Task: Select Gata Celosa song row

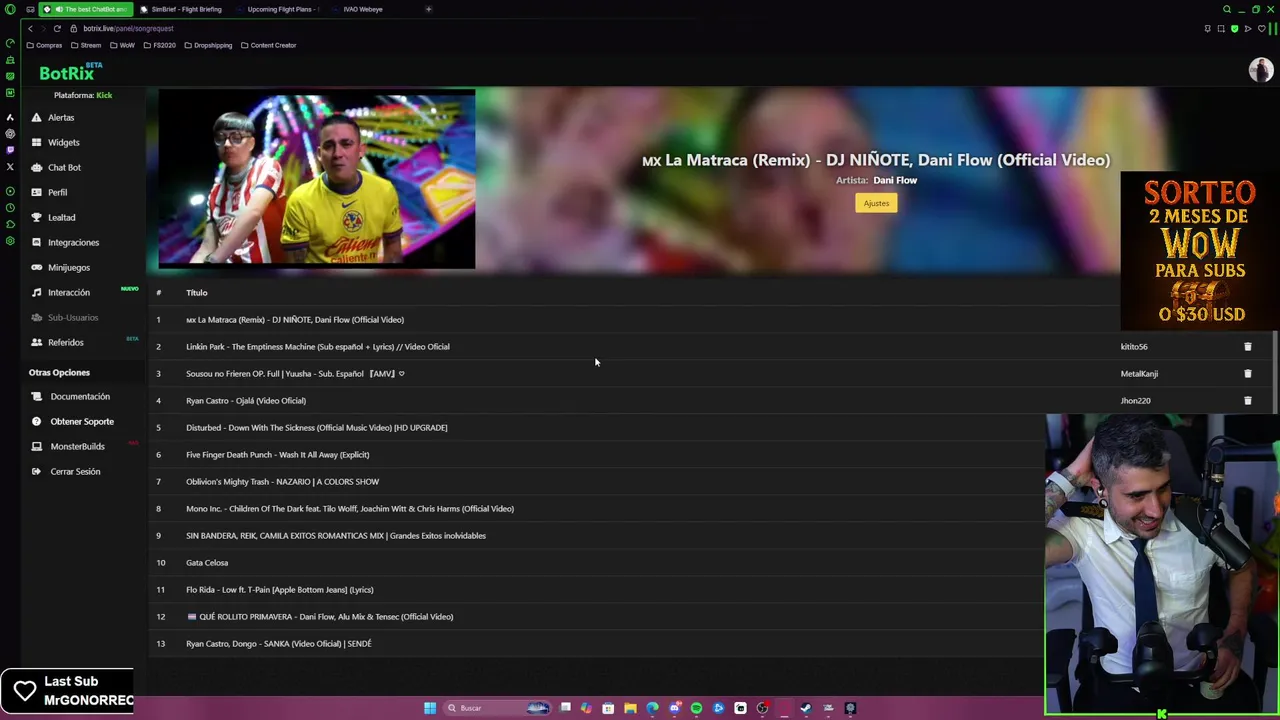Action: coord(598,562)
